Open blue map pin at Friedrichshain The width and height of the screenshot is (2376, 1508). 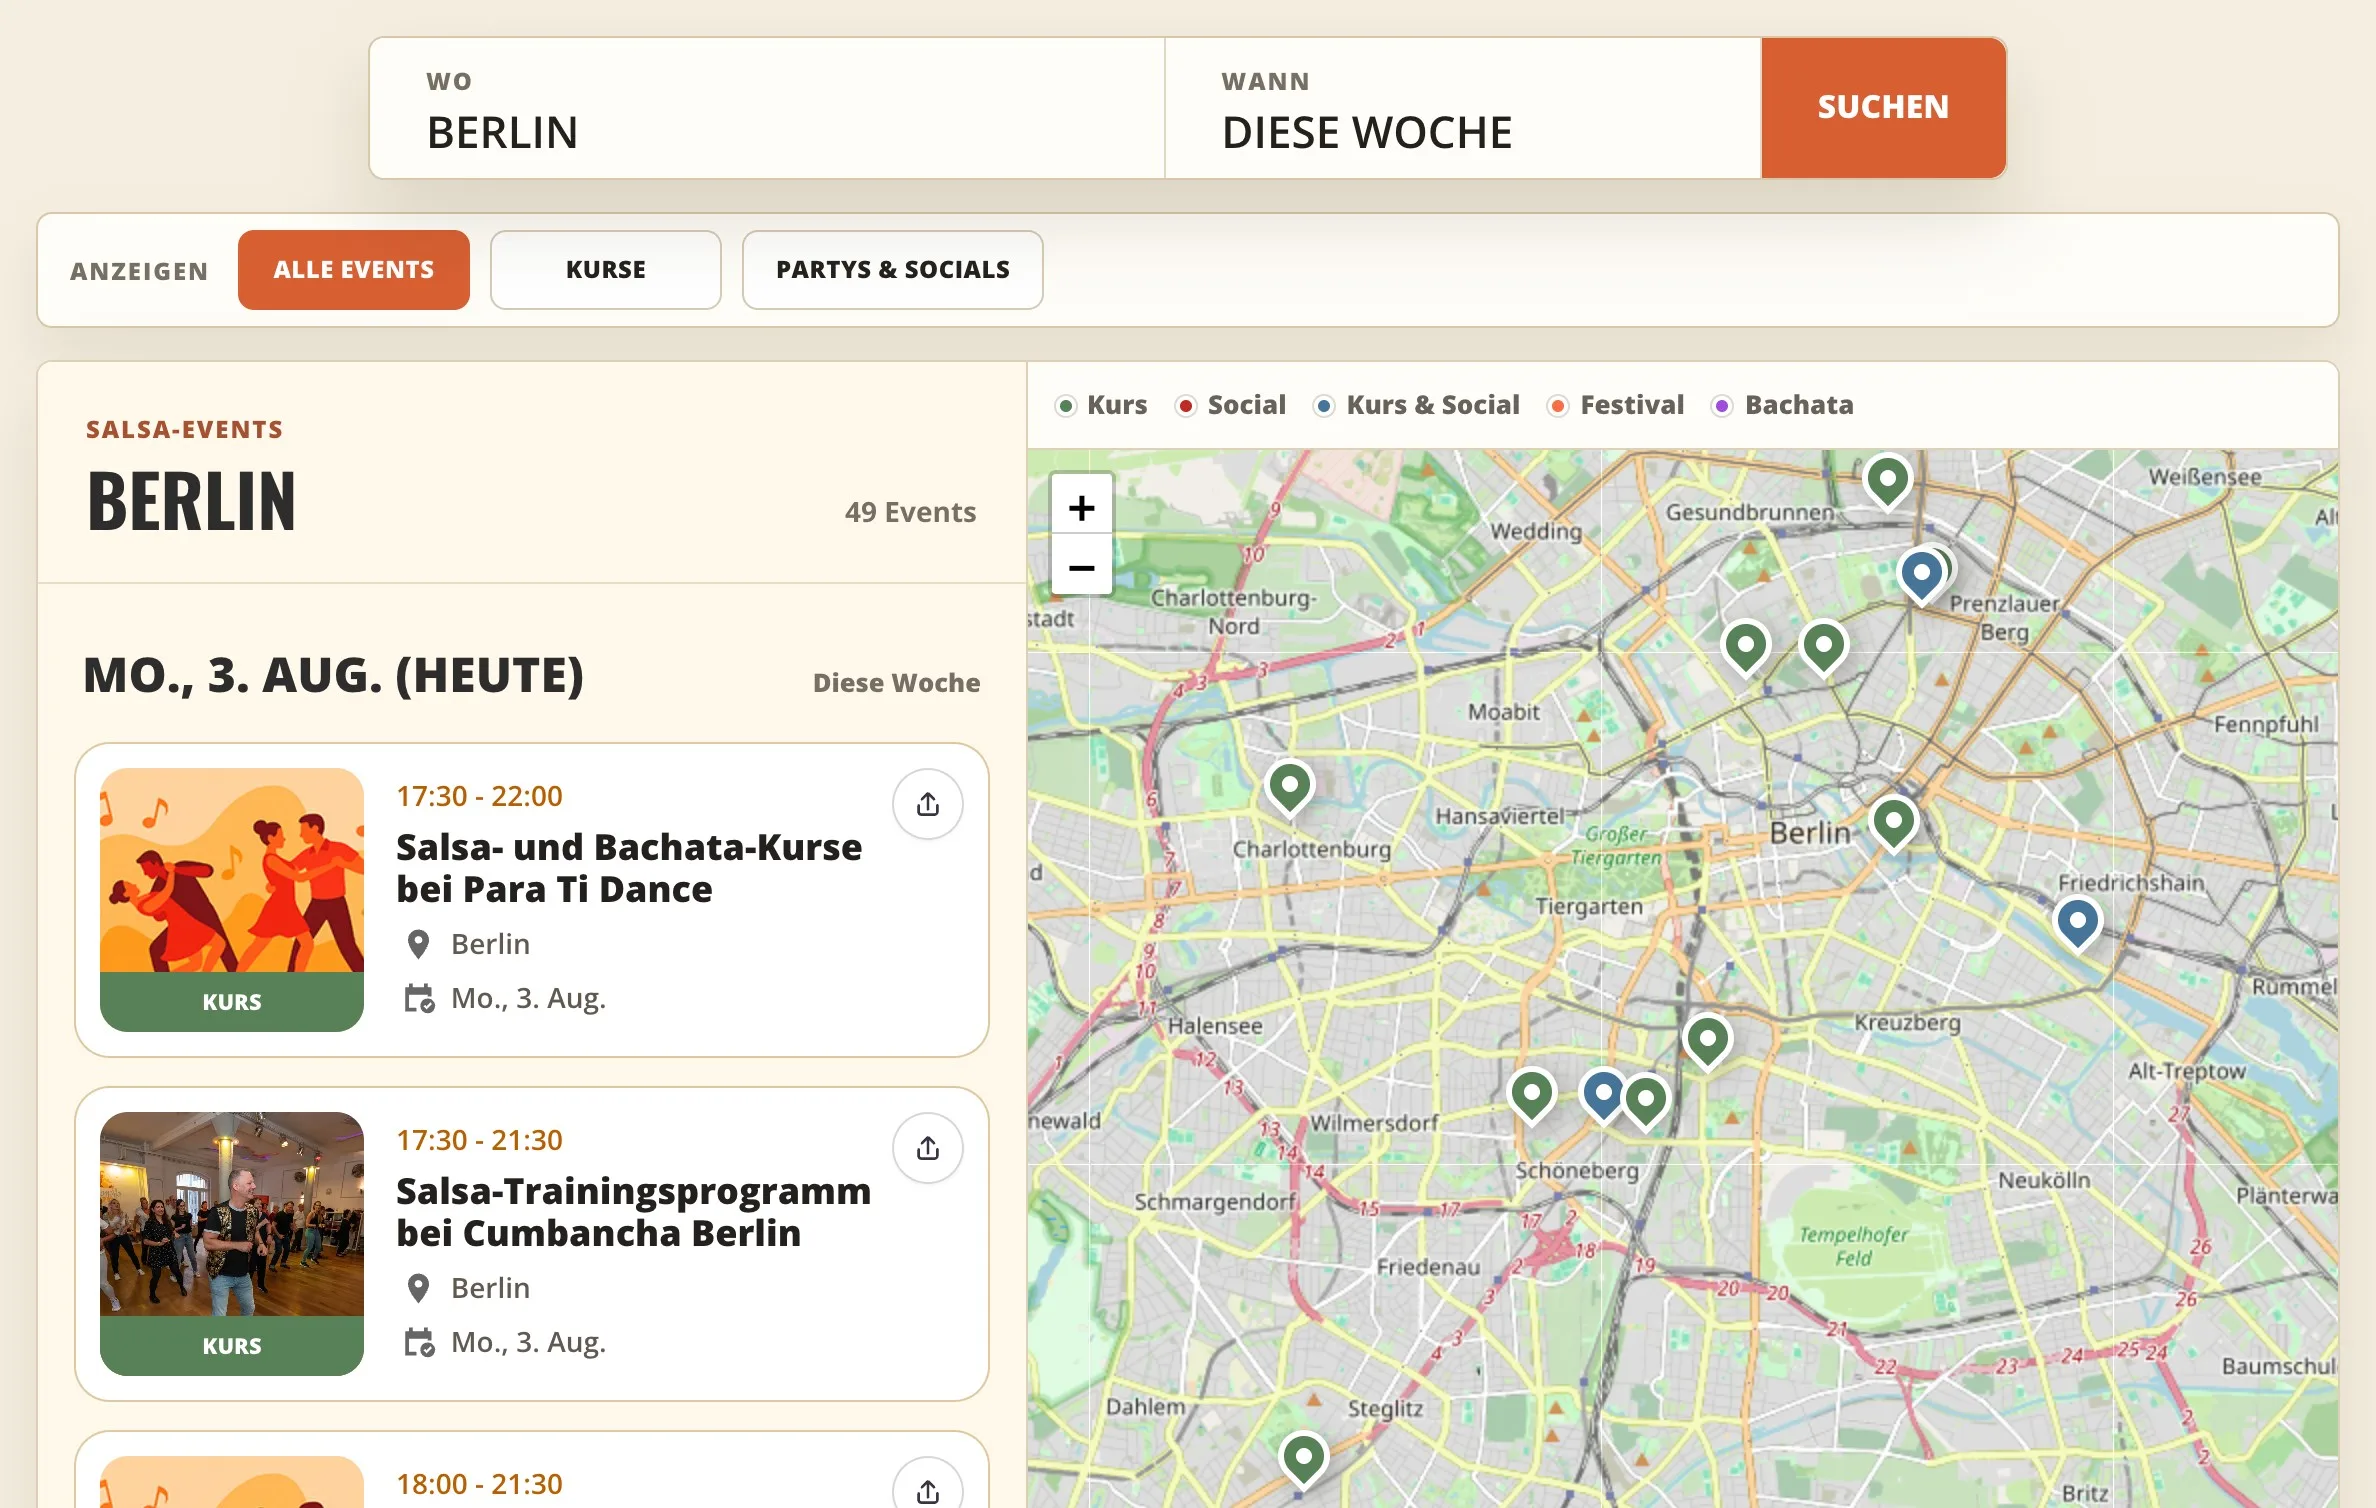pyautogui.click(x=2077, y=921)
